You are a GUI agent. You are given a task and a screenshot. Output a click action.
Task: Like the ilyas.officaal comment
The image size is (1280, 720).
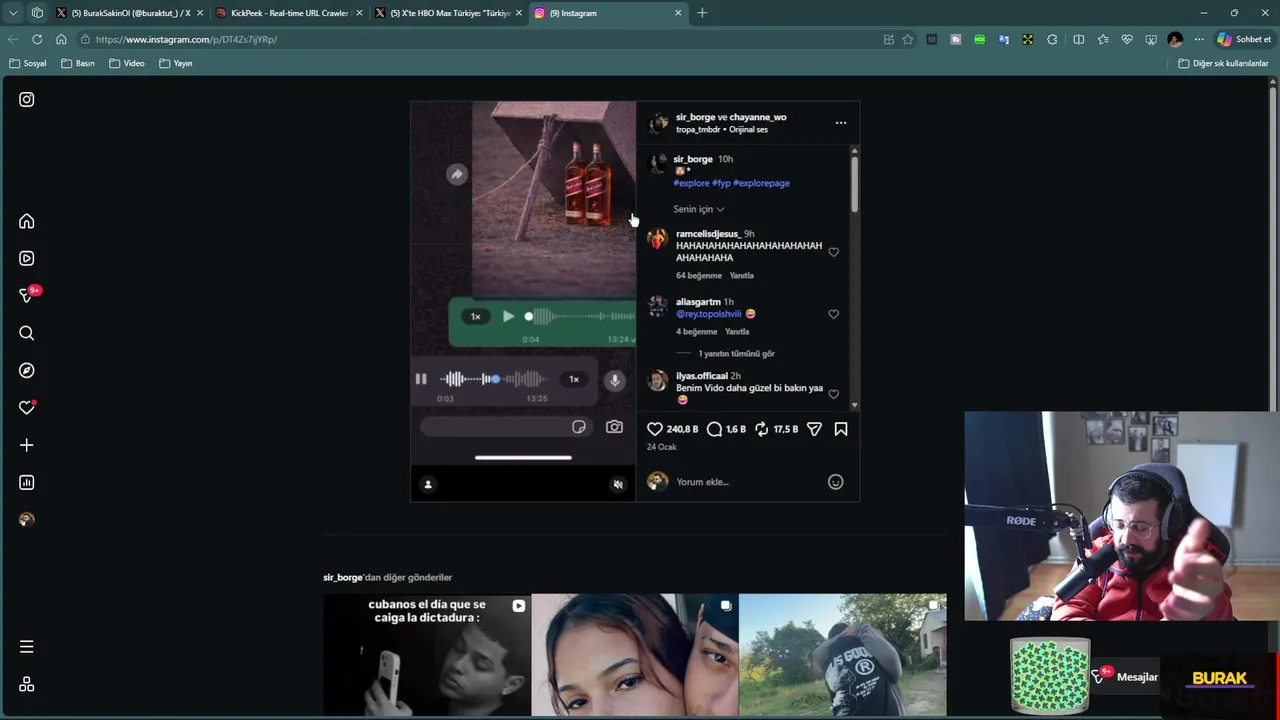[x=833, y=394]
